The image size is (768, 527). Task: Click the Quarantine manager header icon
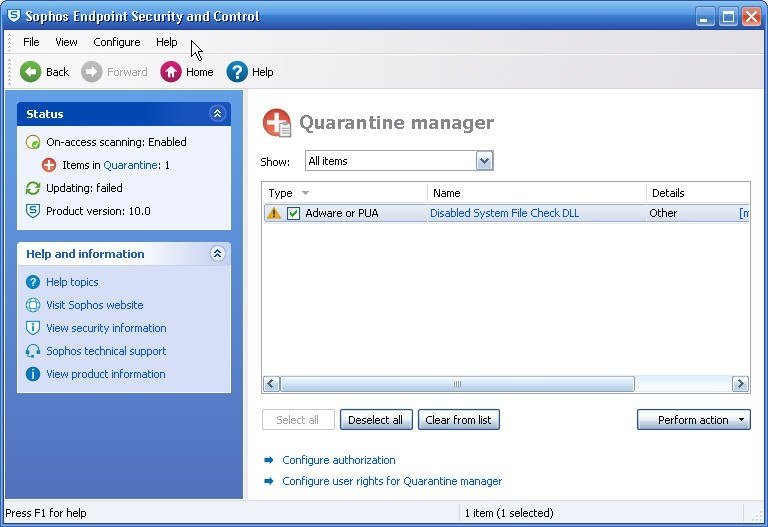coord(277,123)
